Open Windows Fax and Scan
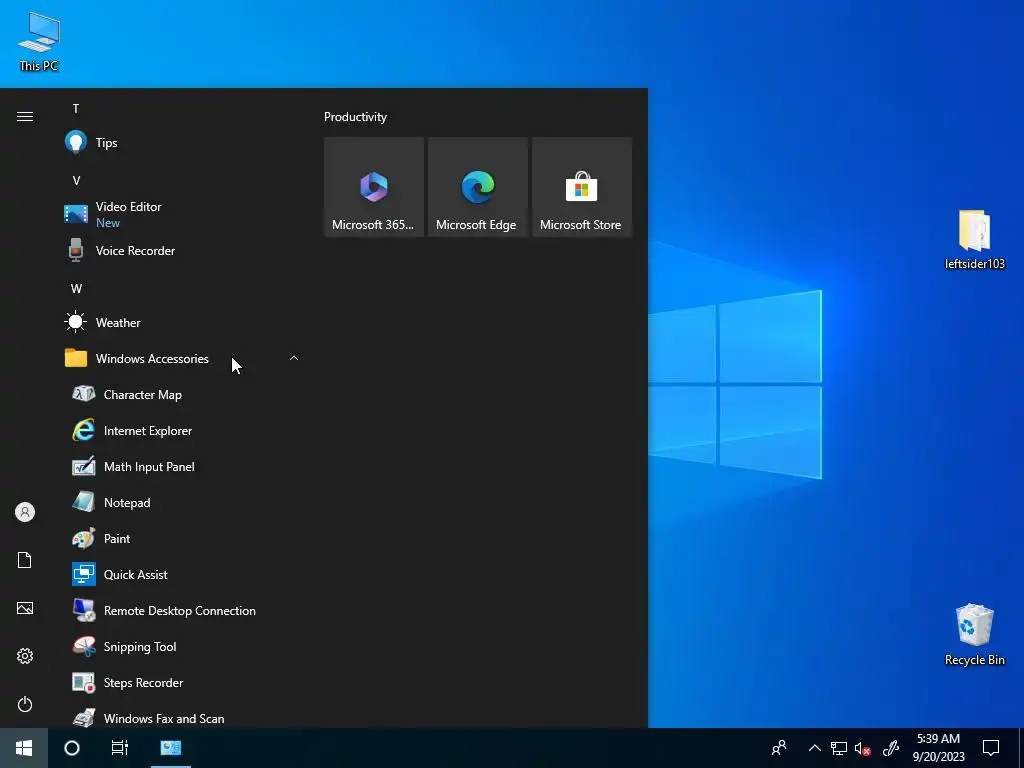 click(181, 718)
